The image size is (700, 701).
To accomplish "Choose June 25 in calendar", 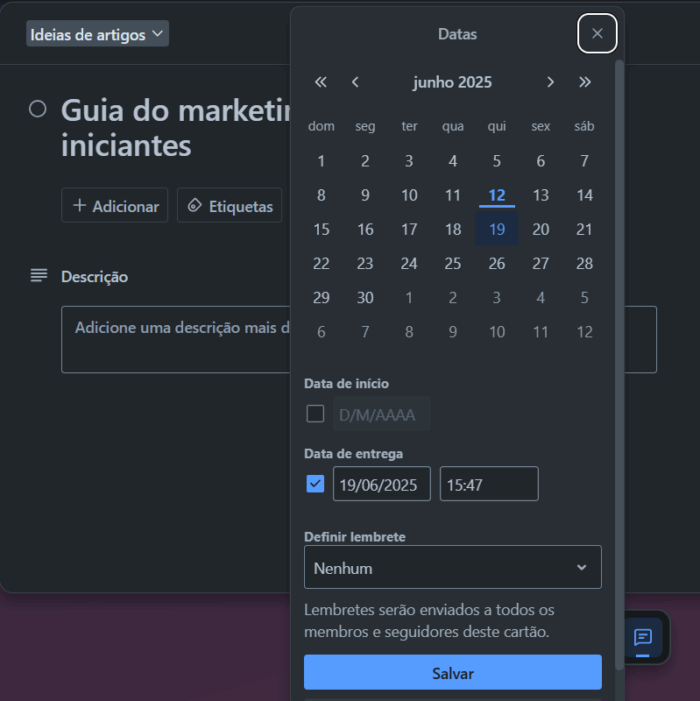I will pos(453,264).
